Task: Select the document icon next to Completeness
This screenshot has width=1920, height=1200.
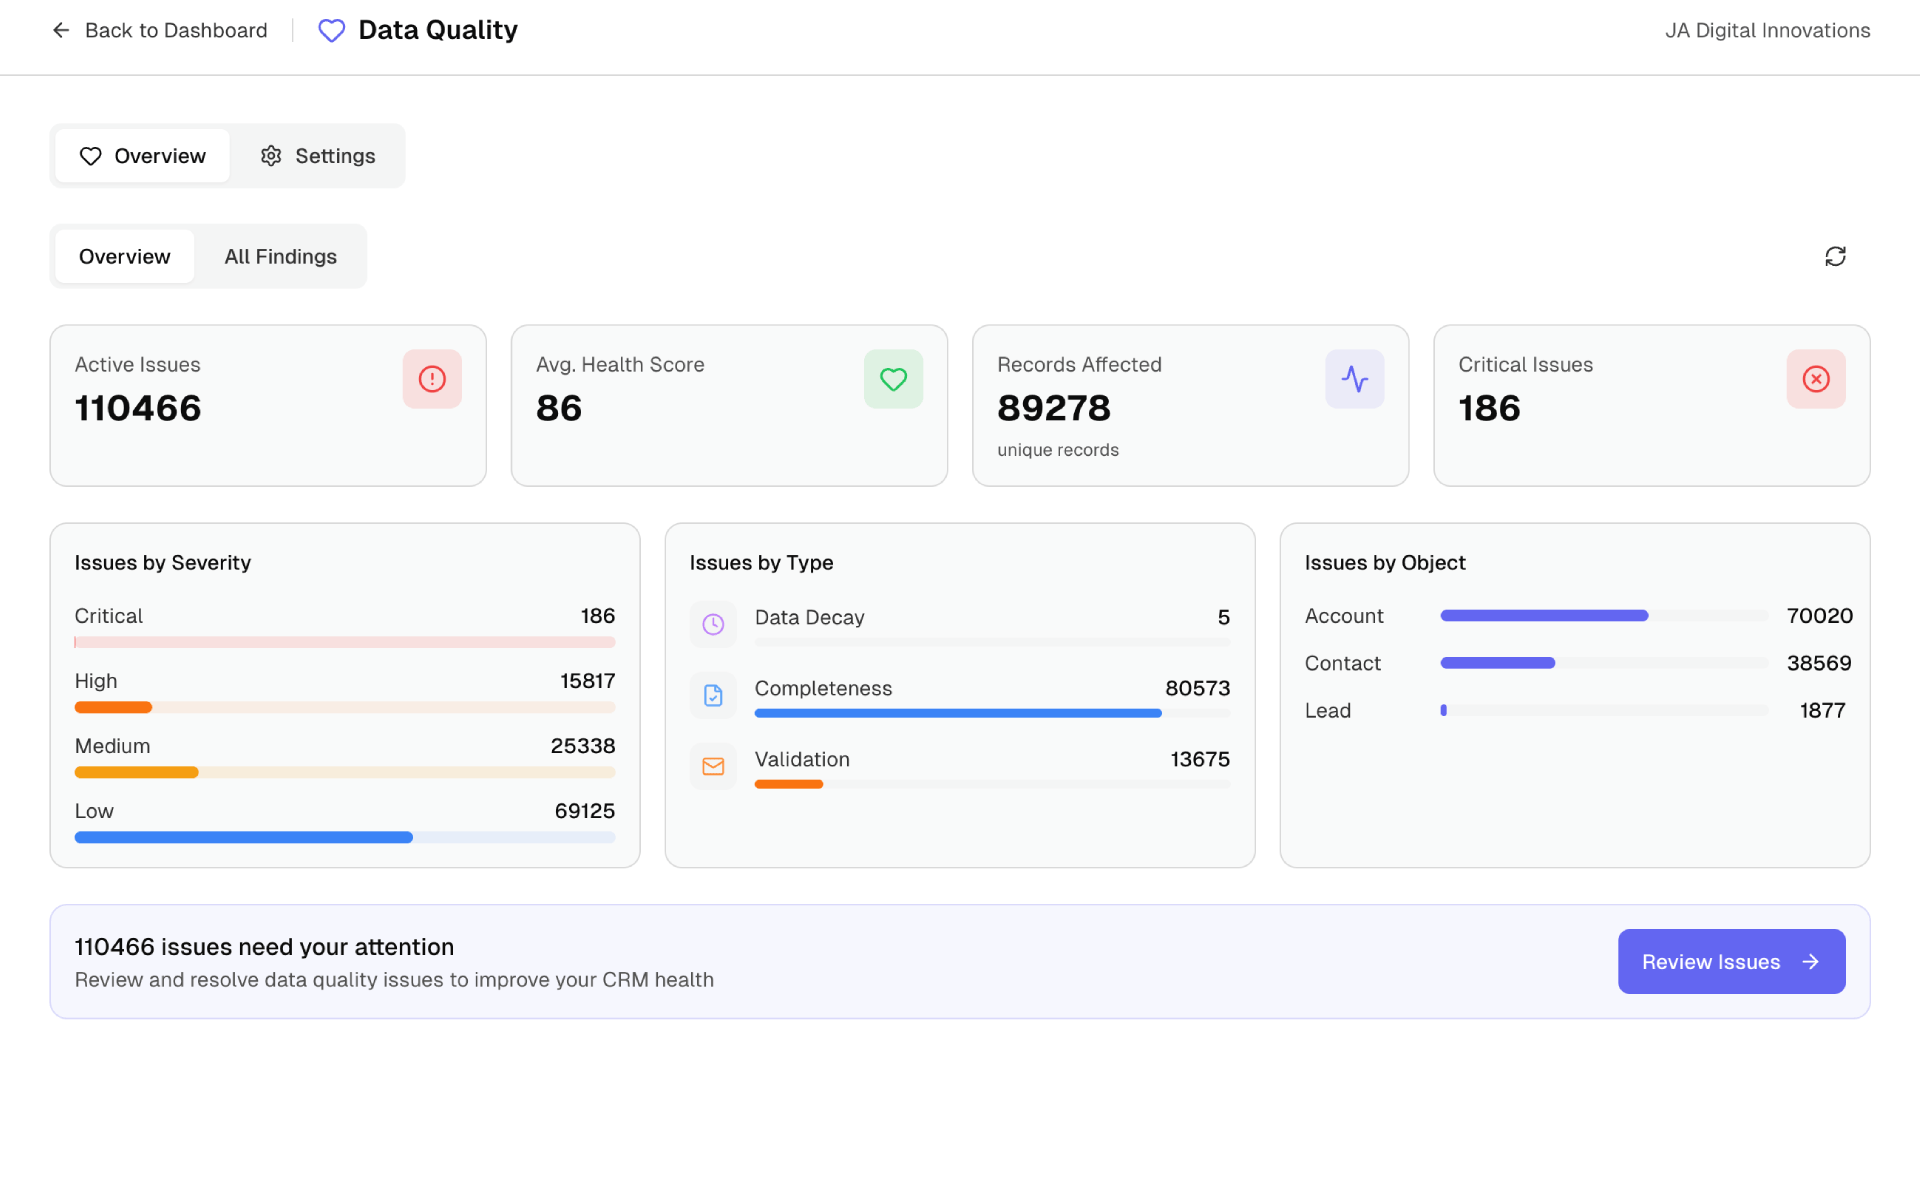Action: 713,694
